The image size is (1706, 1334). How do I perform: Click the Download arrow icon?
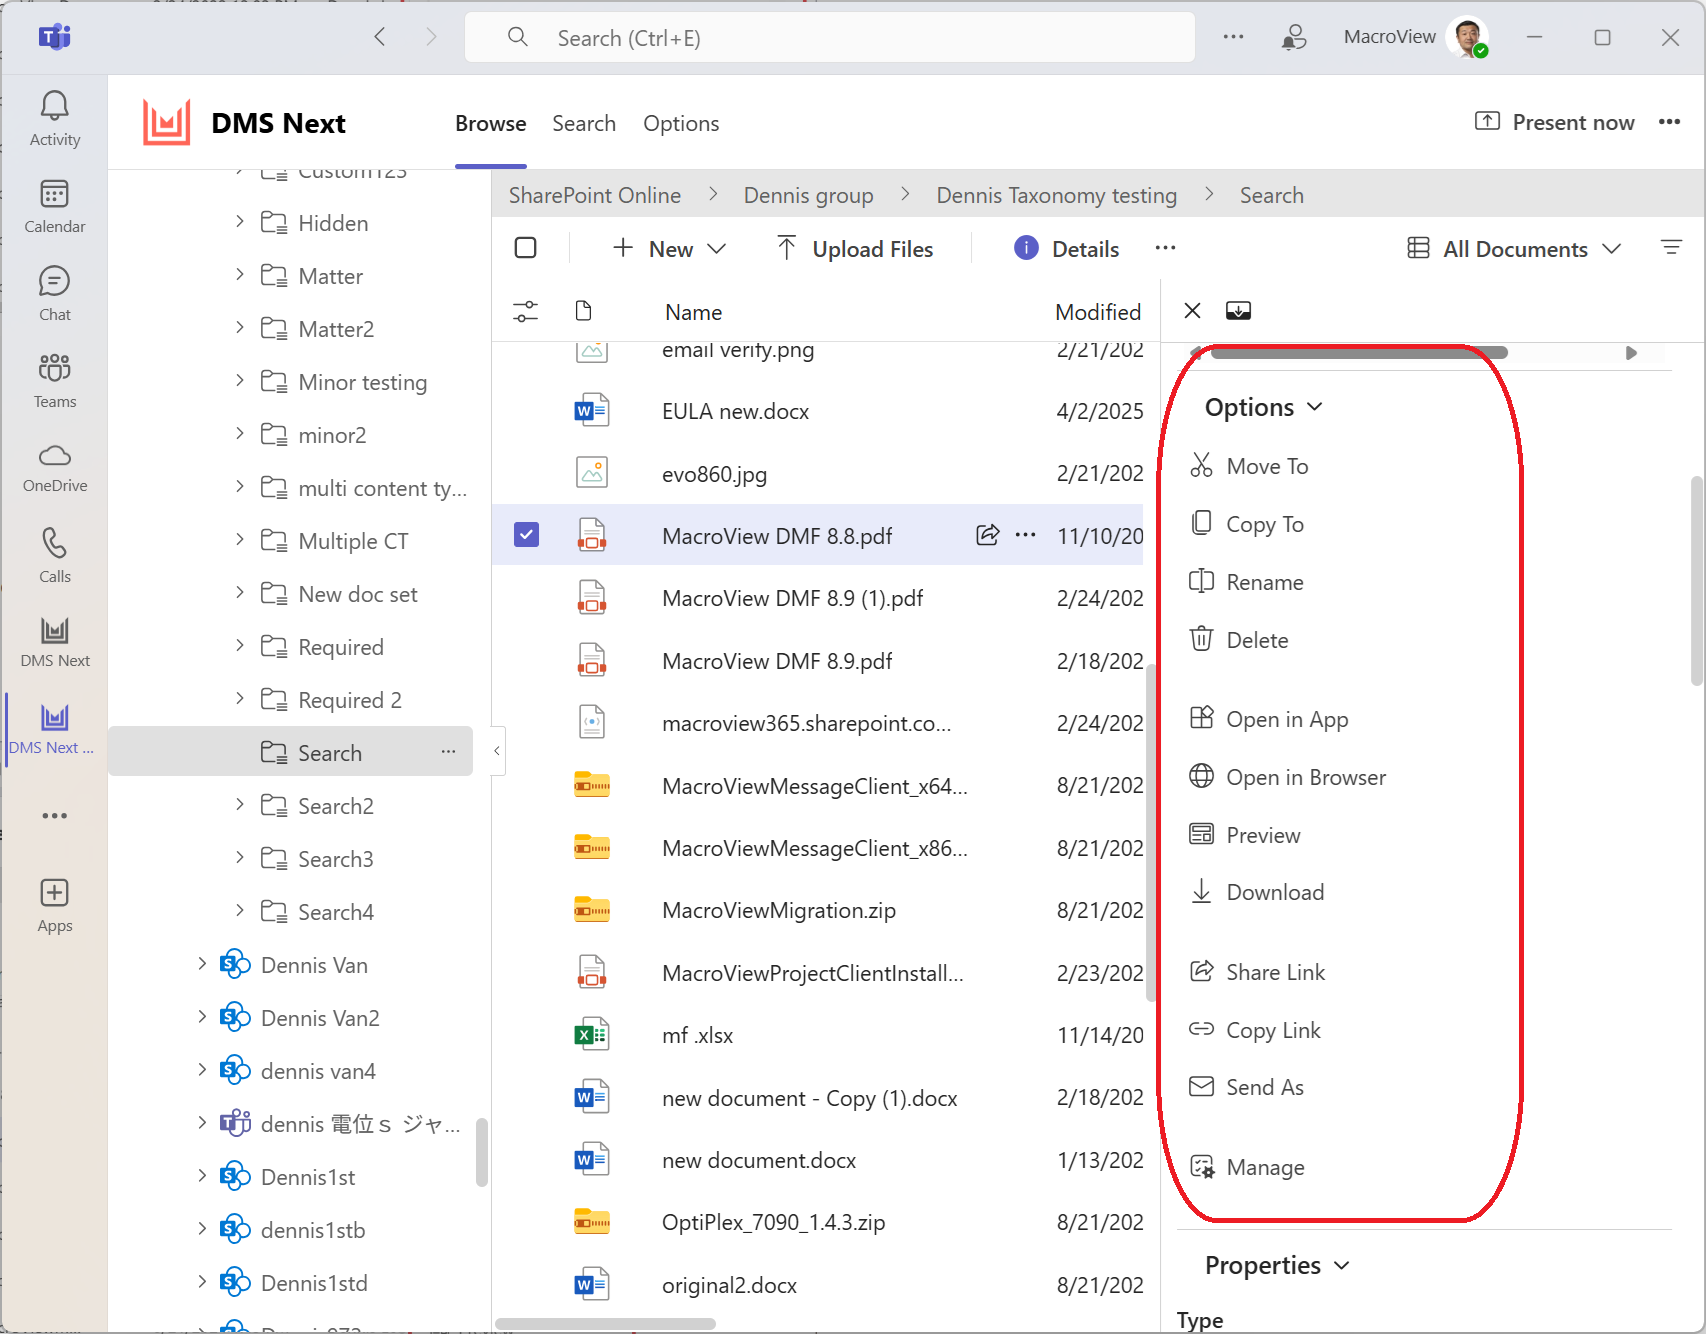coord(1201,891)
